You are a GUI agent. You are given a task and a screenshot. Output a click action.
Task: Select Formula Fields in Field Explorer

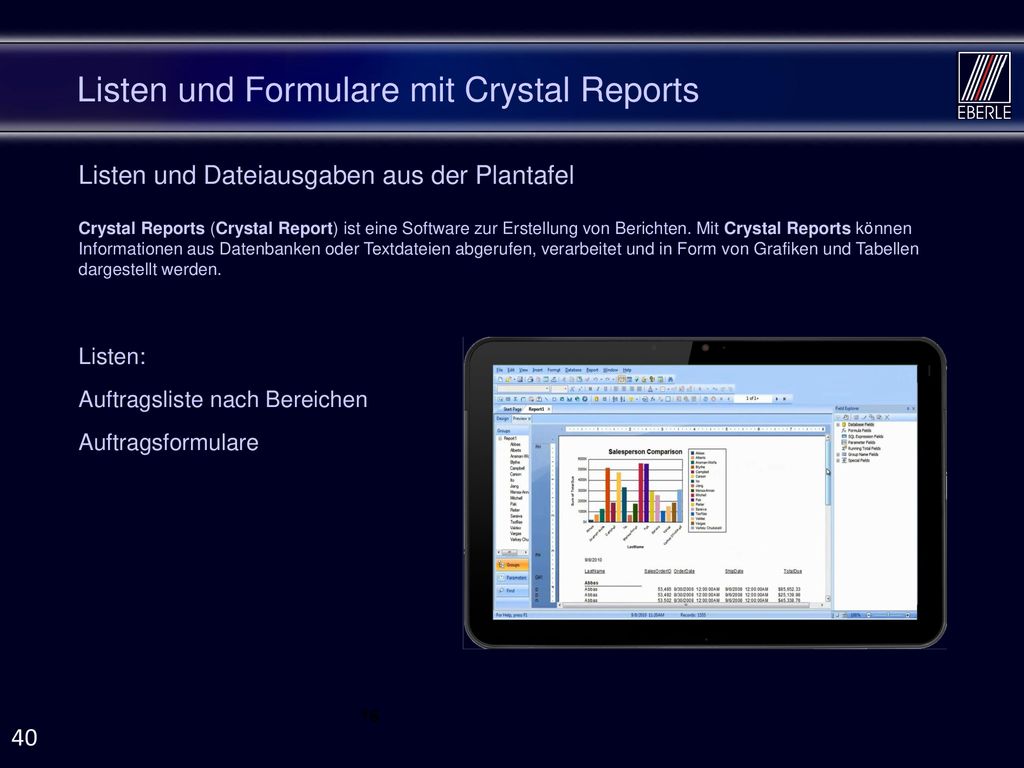click(x=859, y=430)
